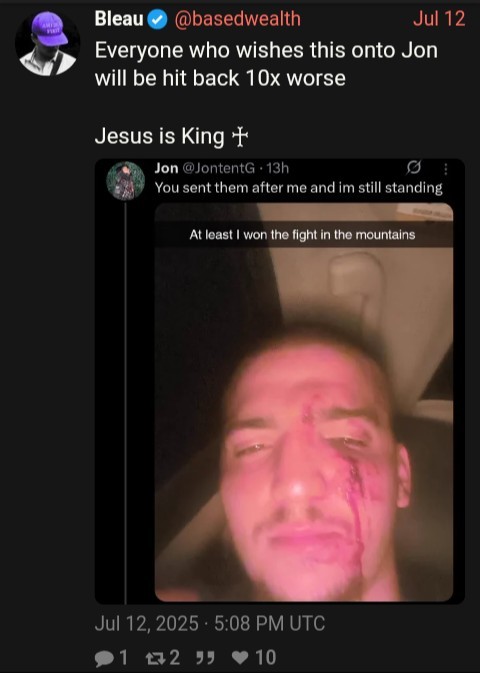480x673 pixels.
Task: Click the Jul 12, 2025 5:08 PM UTC timestamp
Action: [x=210, y=623]
